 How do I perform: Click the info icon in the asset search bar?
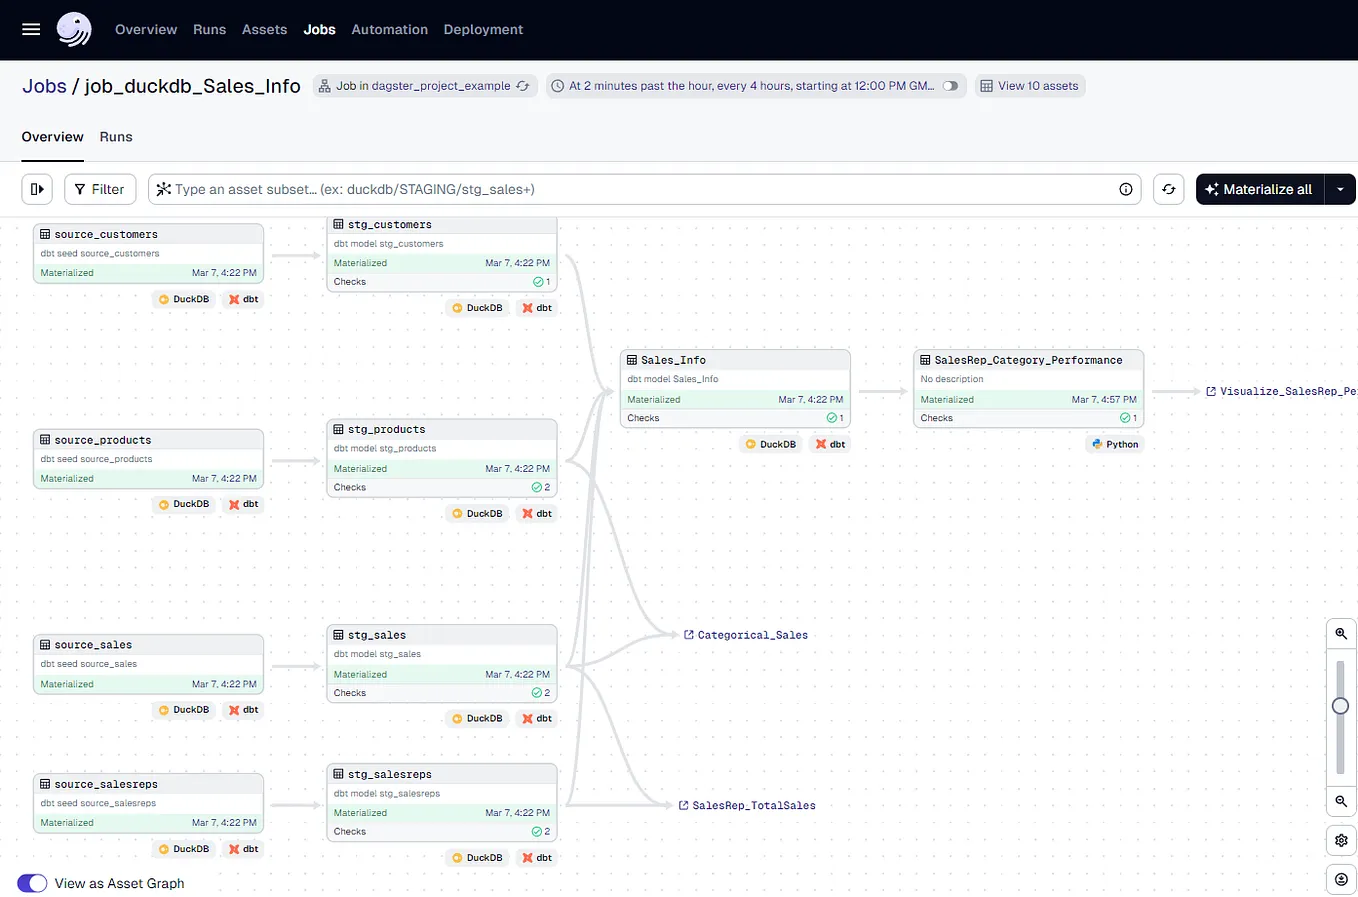click(1125, 189)
